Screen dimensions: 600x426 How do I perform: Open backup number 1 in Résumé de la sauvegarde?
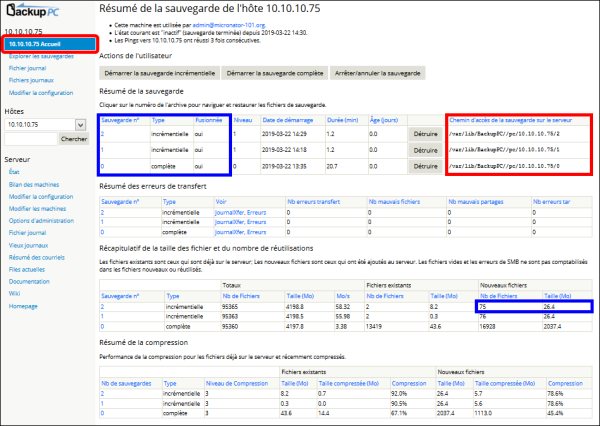(x=102, y=150)
